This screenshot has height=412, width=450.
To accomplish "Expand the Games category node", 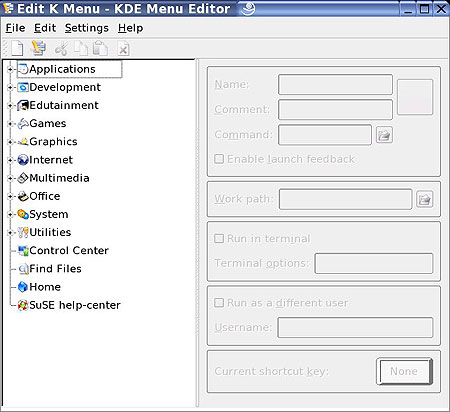I will pos(10,124).
